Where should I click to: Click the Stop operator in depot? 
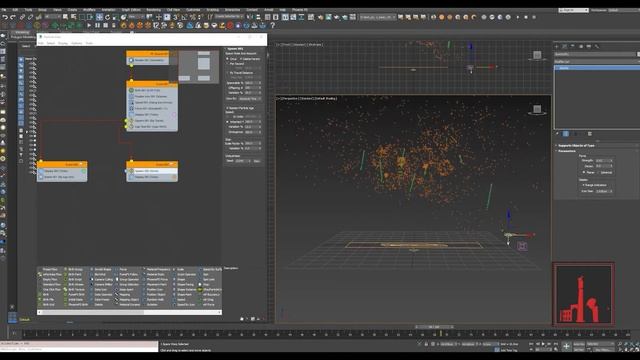[x=206, y=284]
